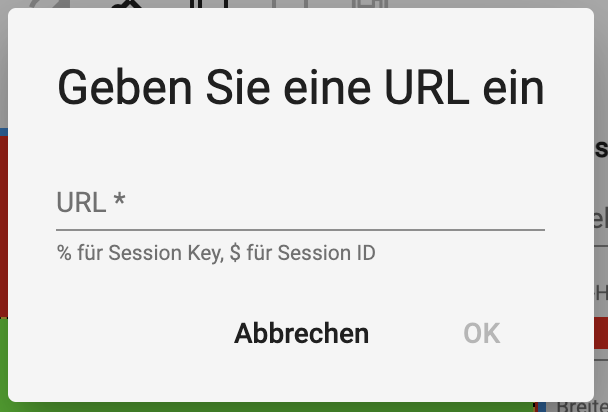
Task: Click the light gray bars icon above dialog
Action: tap(290, 3)
